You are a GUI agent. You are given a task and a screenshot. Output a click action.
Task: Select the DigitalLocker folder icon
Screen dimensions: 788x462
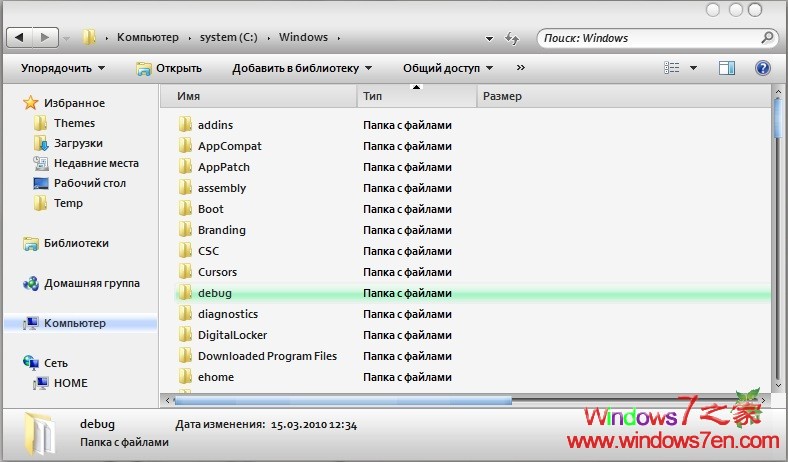185,335
